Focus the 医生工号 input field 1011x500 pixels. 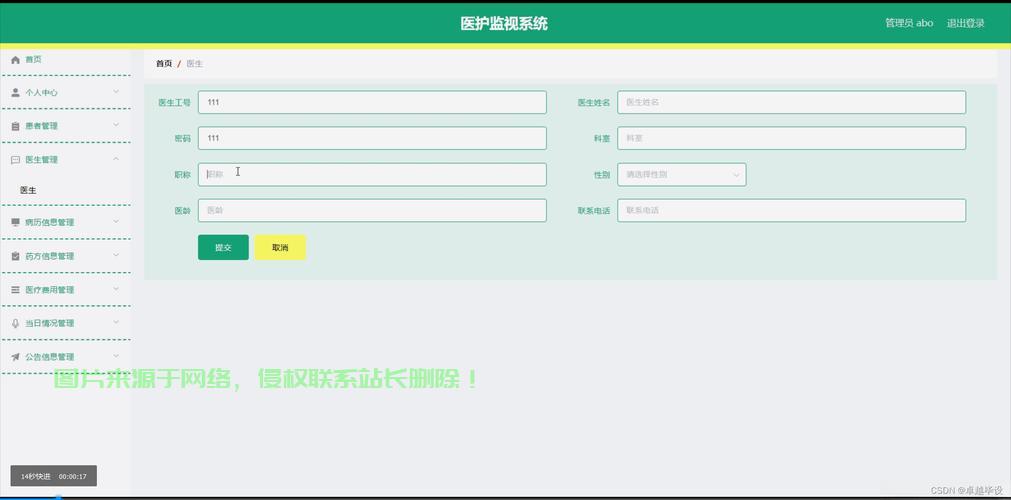[372, 102]
